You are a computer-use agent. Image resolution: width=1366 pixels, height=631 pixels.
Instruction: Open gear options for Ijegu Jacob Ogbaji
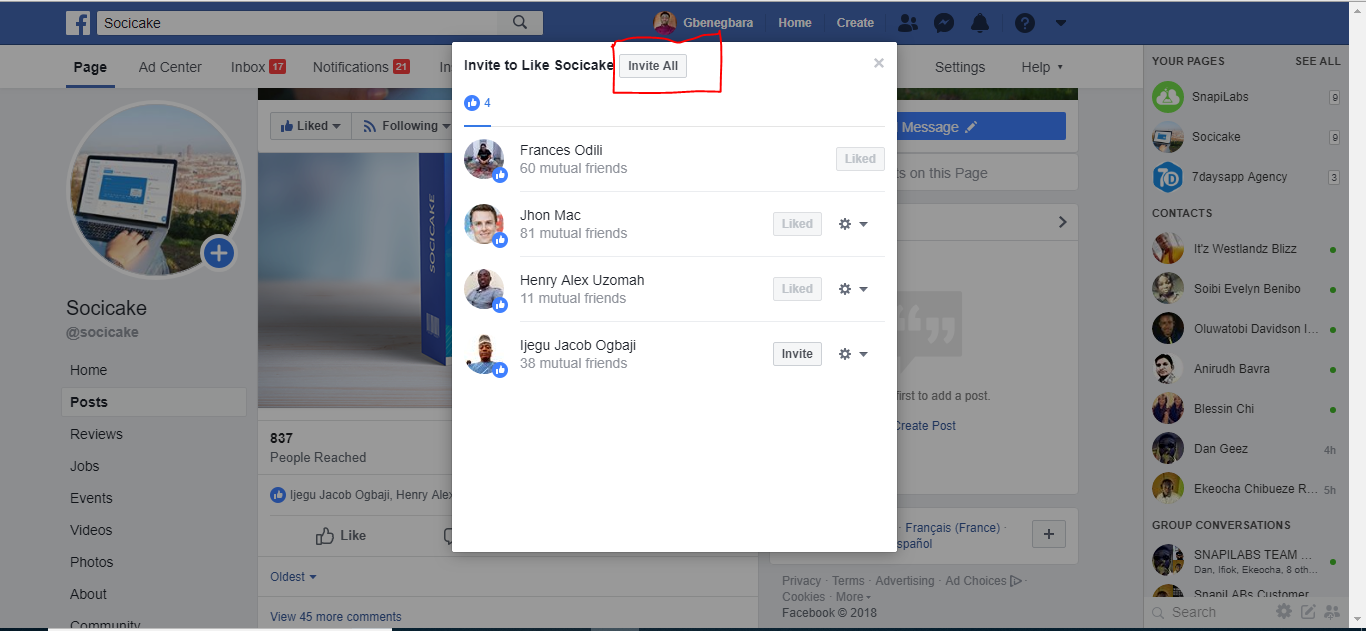pos(853,354)
